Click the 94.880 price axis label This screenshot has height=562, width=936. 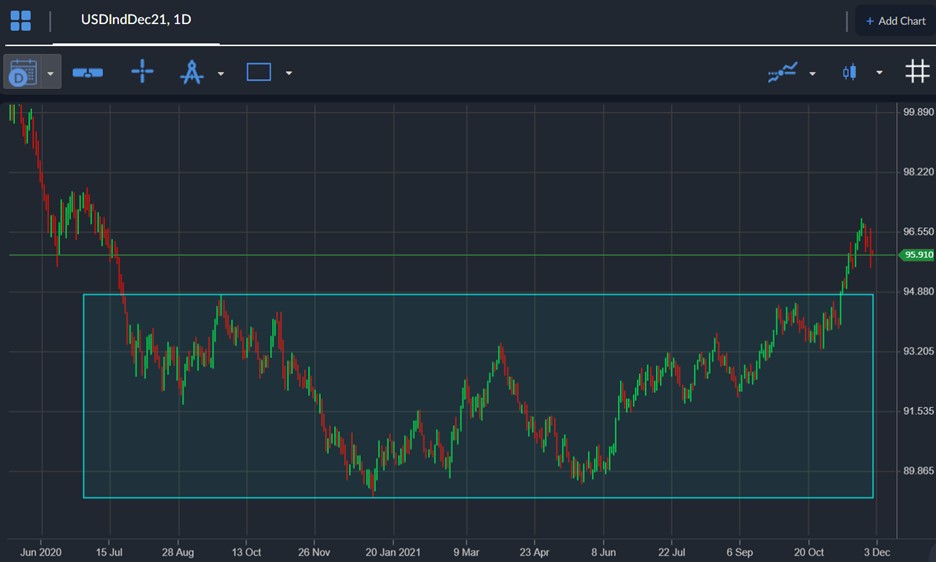pyautogui.click(x=918, y=291)
